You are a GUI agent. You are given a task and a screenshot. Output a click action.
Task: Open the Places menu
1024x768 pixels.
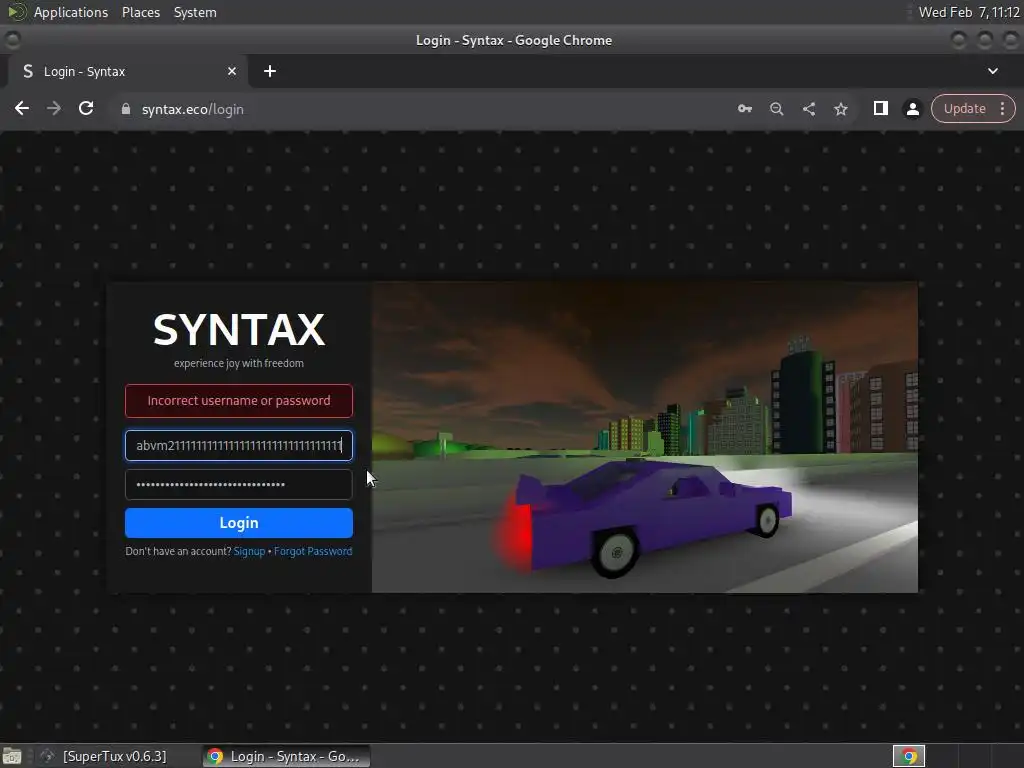[141, 12]
